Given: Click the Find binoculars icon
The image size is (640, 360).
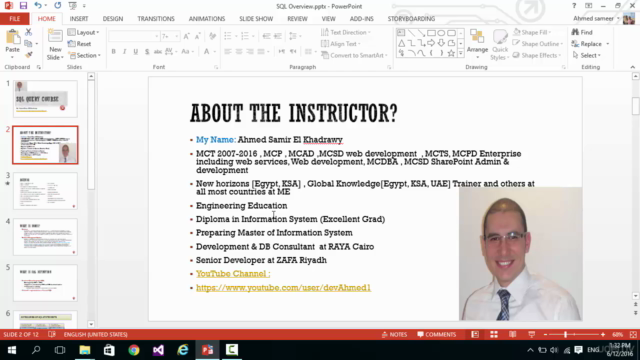Looking at the screenshot, I should click(575, 32).
